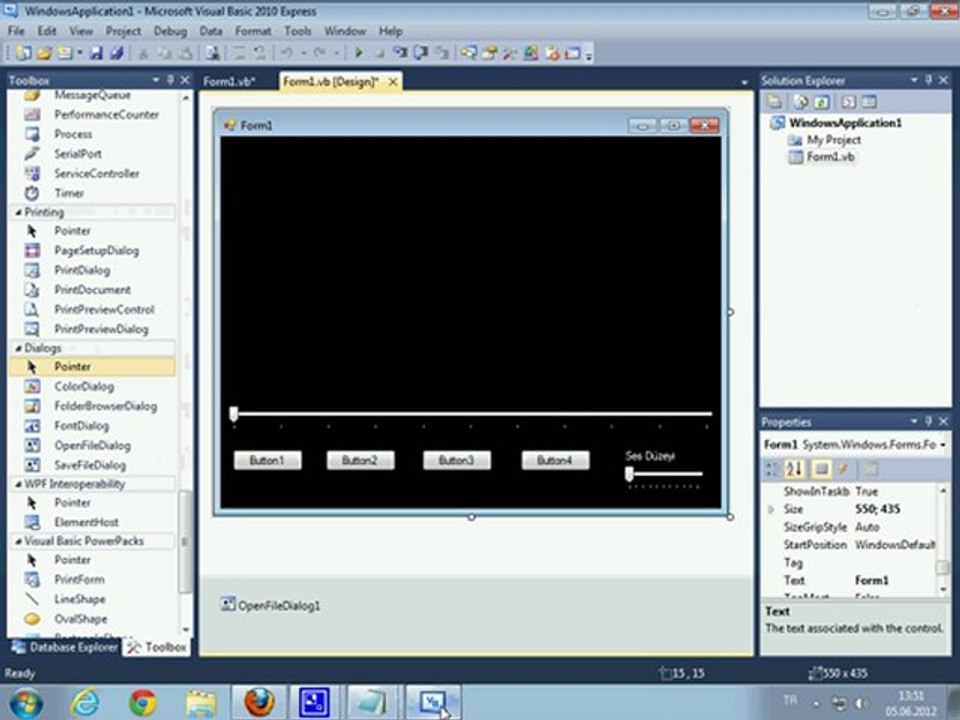Open the Debug menu
This screenshot has height=720, width=960.
point(170,31)
